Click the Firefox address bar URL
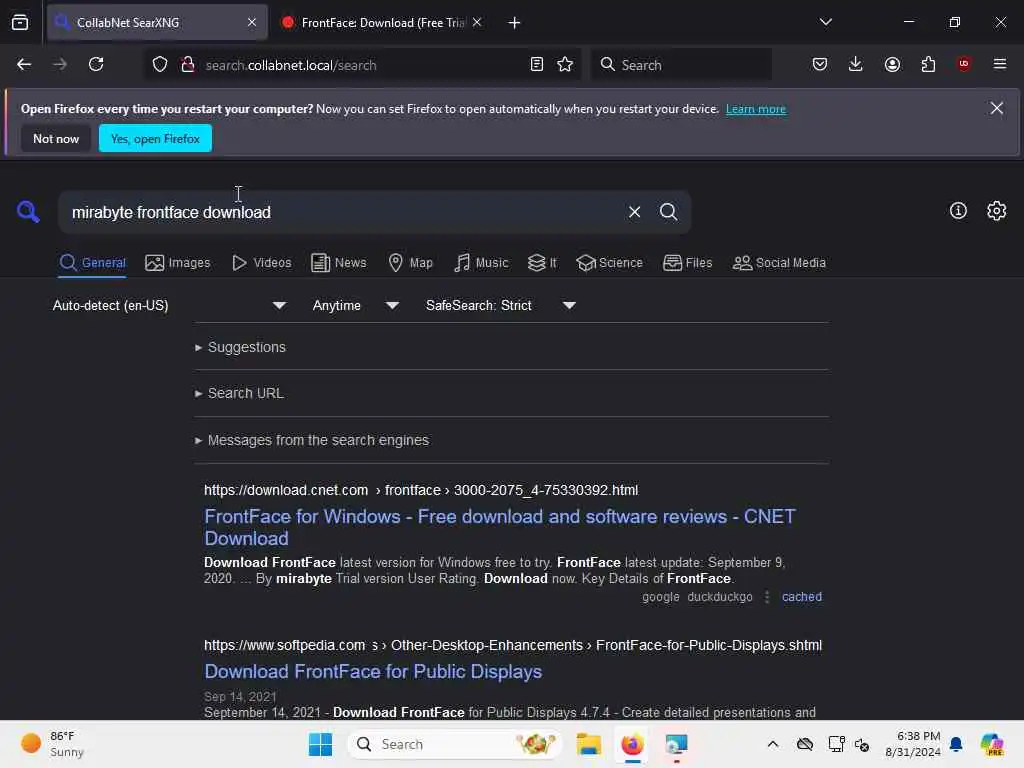The height and width of the screenshot is (768, 1024). point(291,65)
